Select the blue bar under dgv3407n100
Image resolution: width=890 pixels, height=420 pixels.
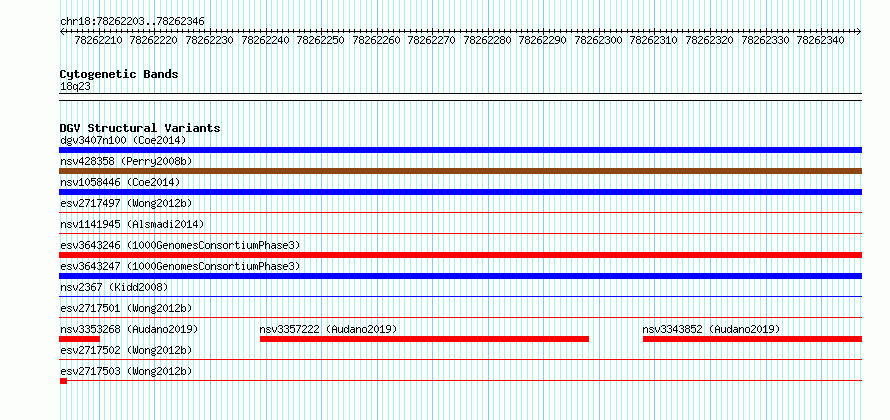pyautogui.click(x=460, y=150)
